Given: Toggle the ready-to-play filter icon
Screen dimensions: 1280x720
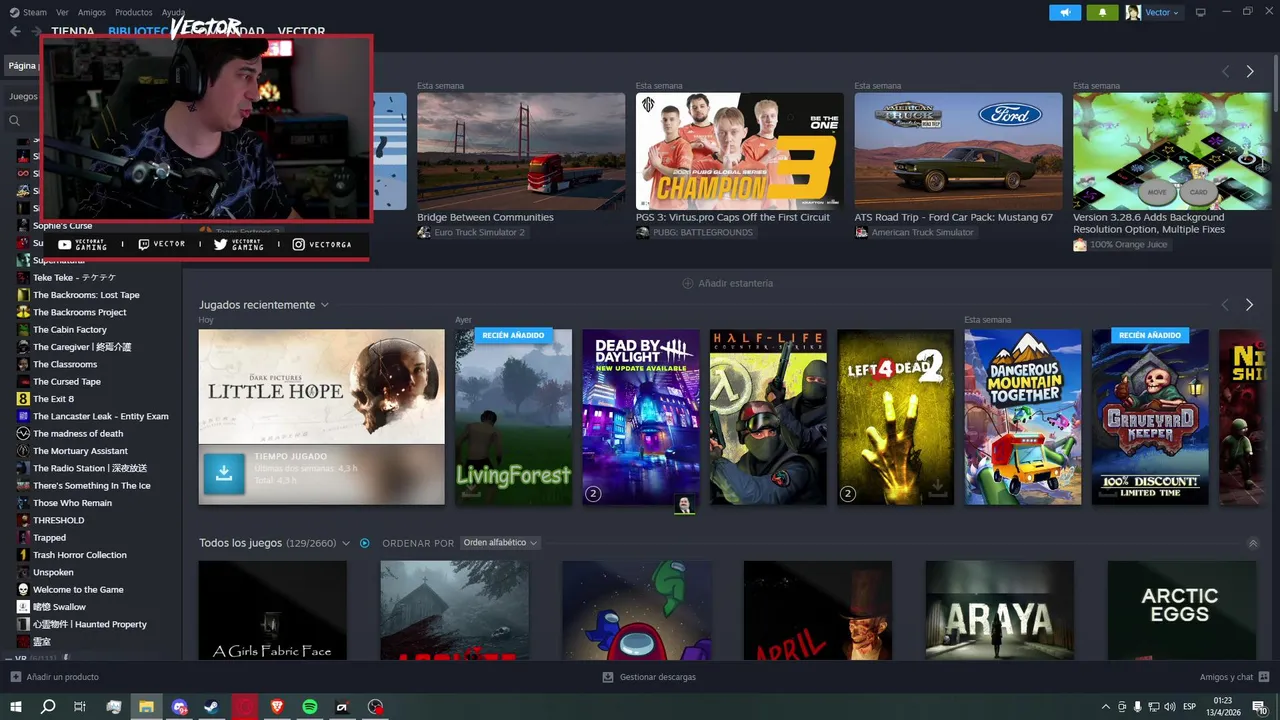Looking at the screenshot, I should click(x=365, y=543).
